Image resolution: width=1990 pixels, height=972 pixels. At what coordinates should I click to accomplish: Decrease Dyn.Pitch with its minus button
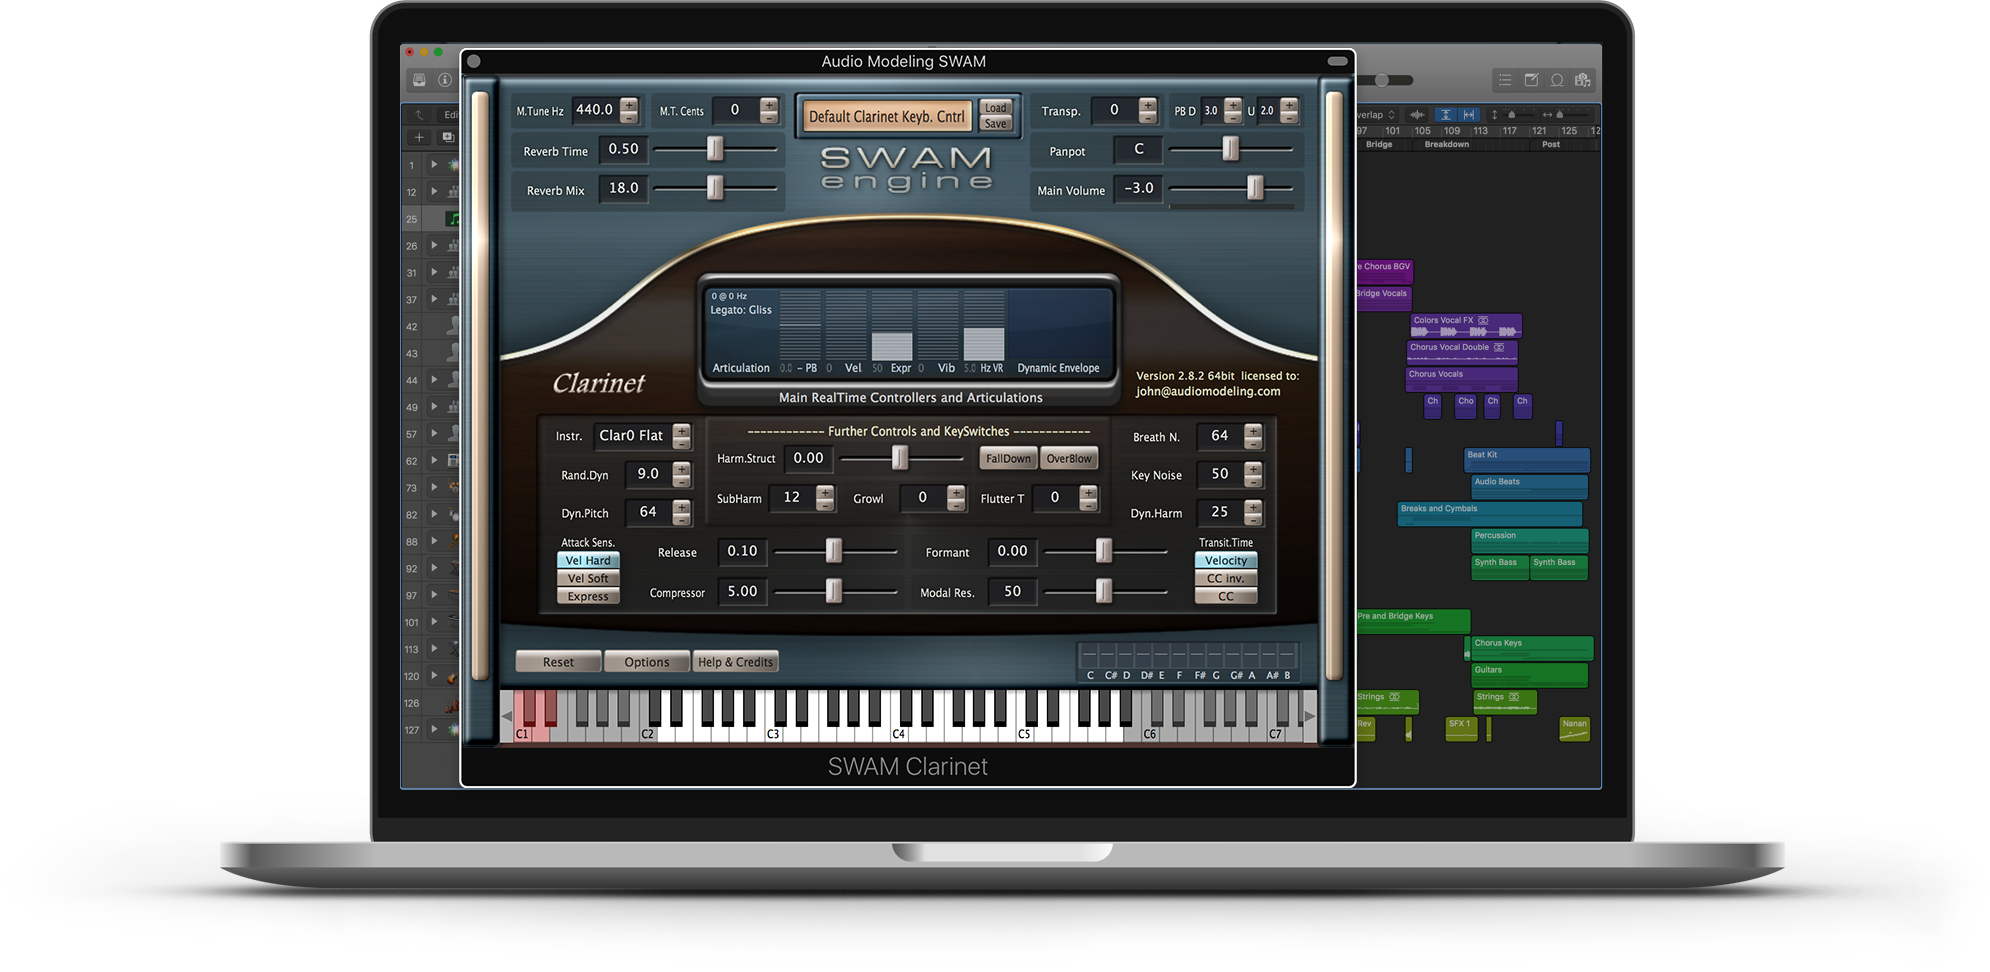682,519
